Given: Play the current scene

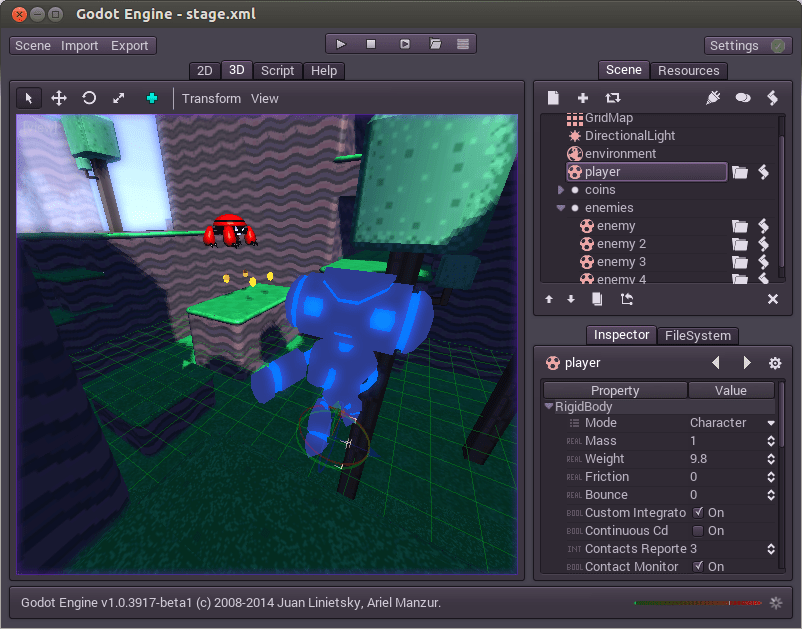Looking at the screenshot, I should click(x=340, y=43).
